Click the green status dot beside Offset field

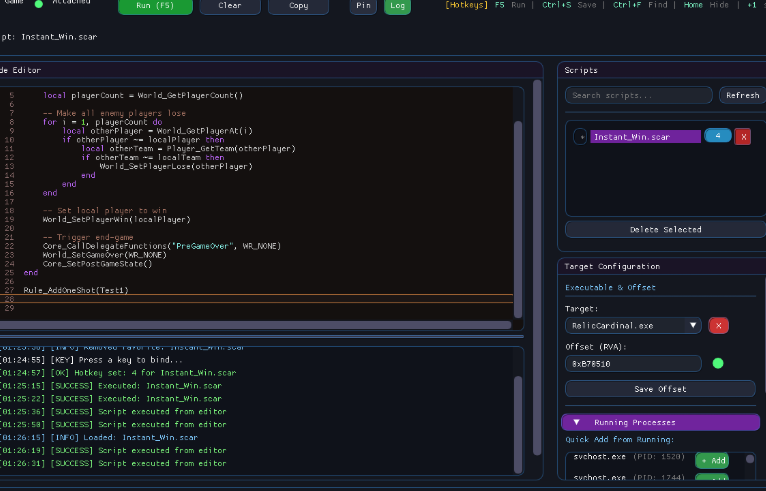tap(718, 363)
